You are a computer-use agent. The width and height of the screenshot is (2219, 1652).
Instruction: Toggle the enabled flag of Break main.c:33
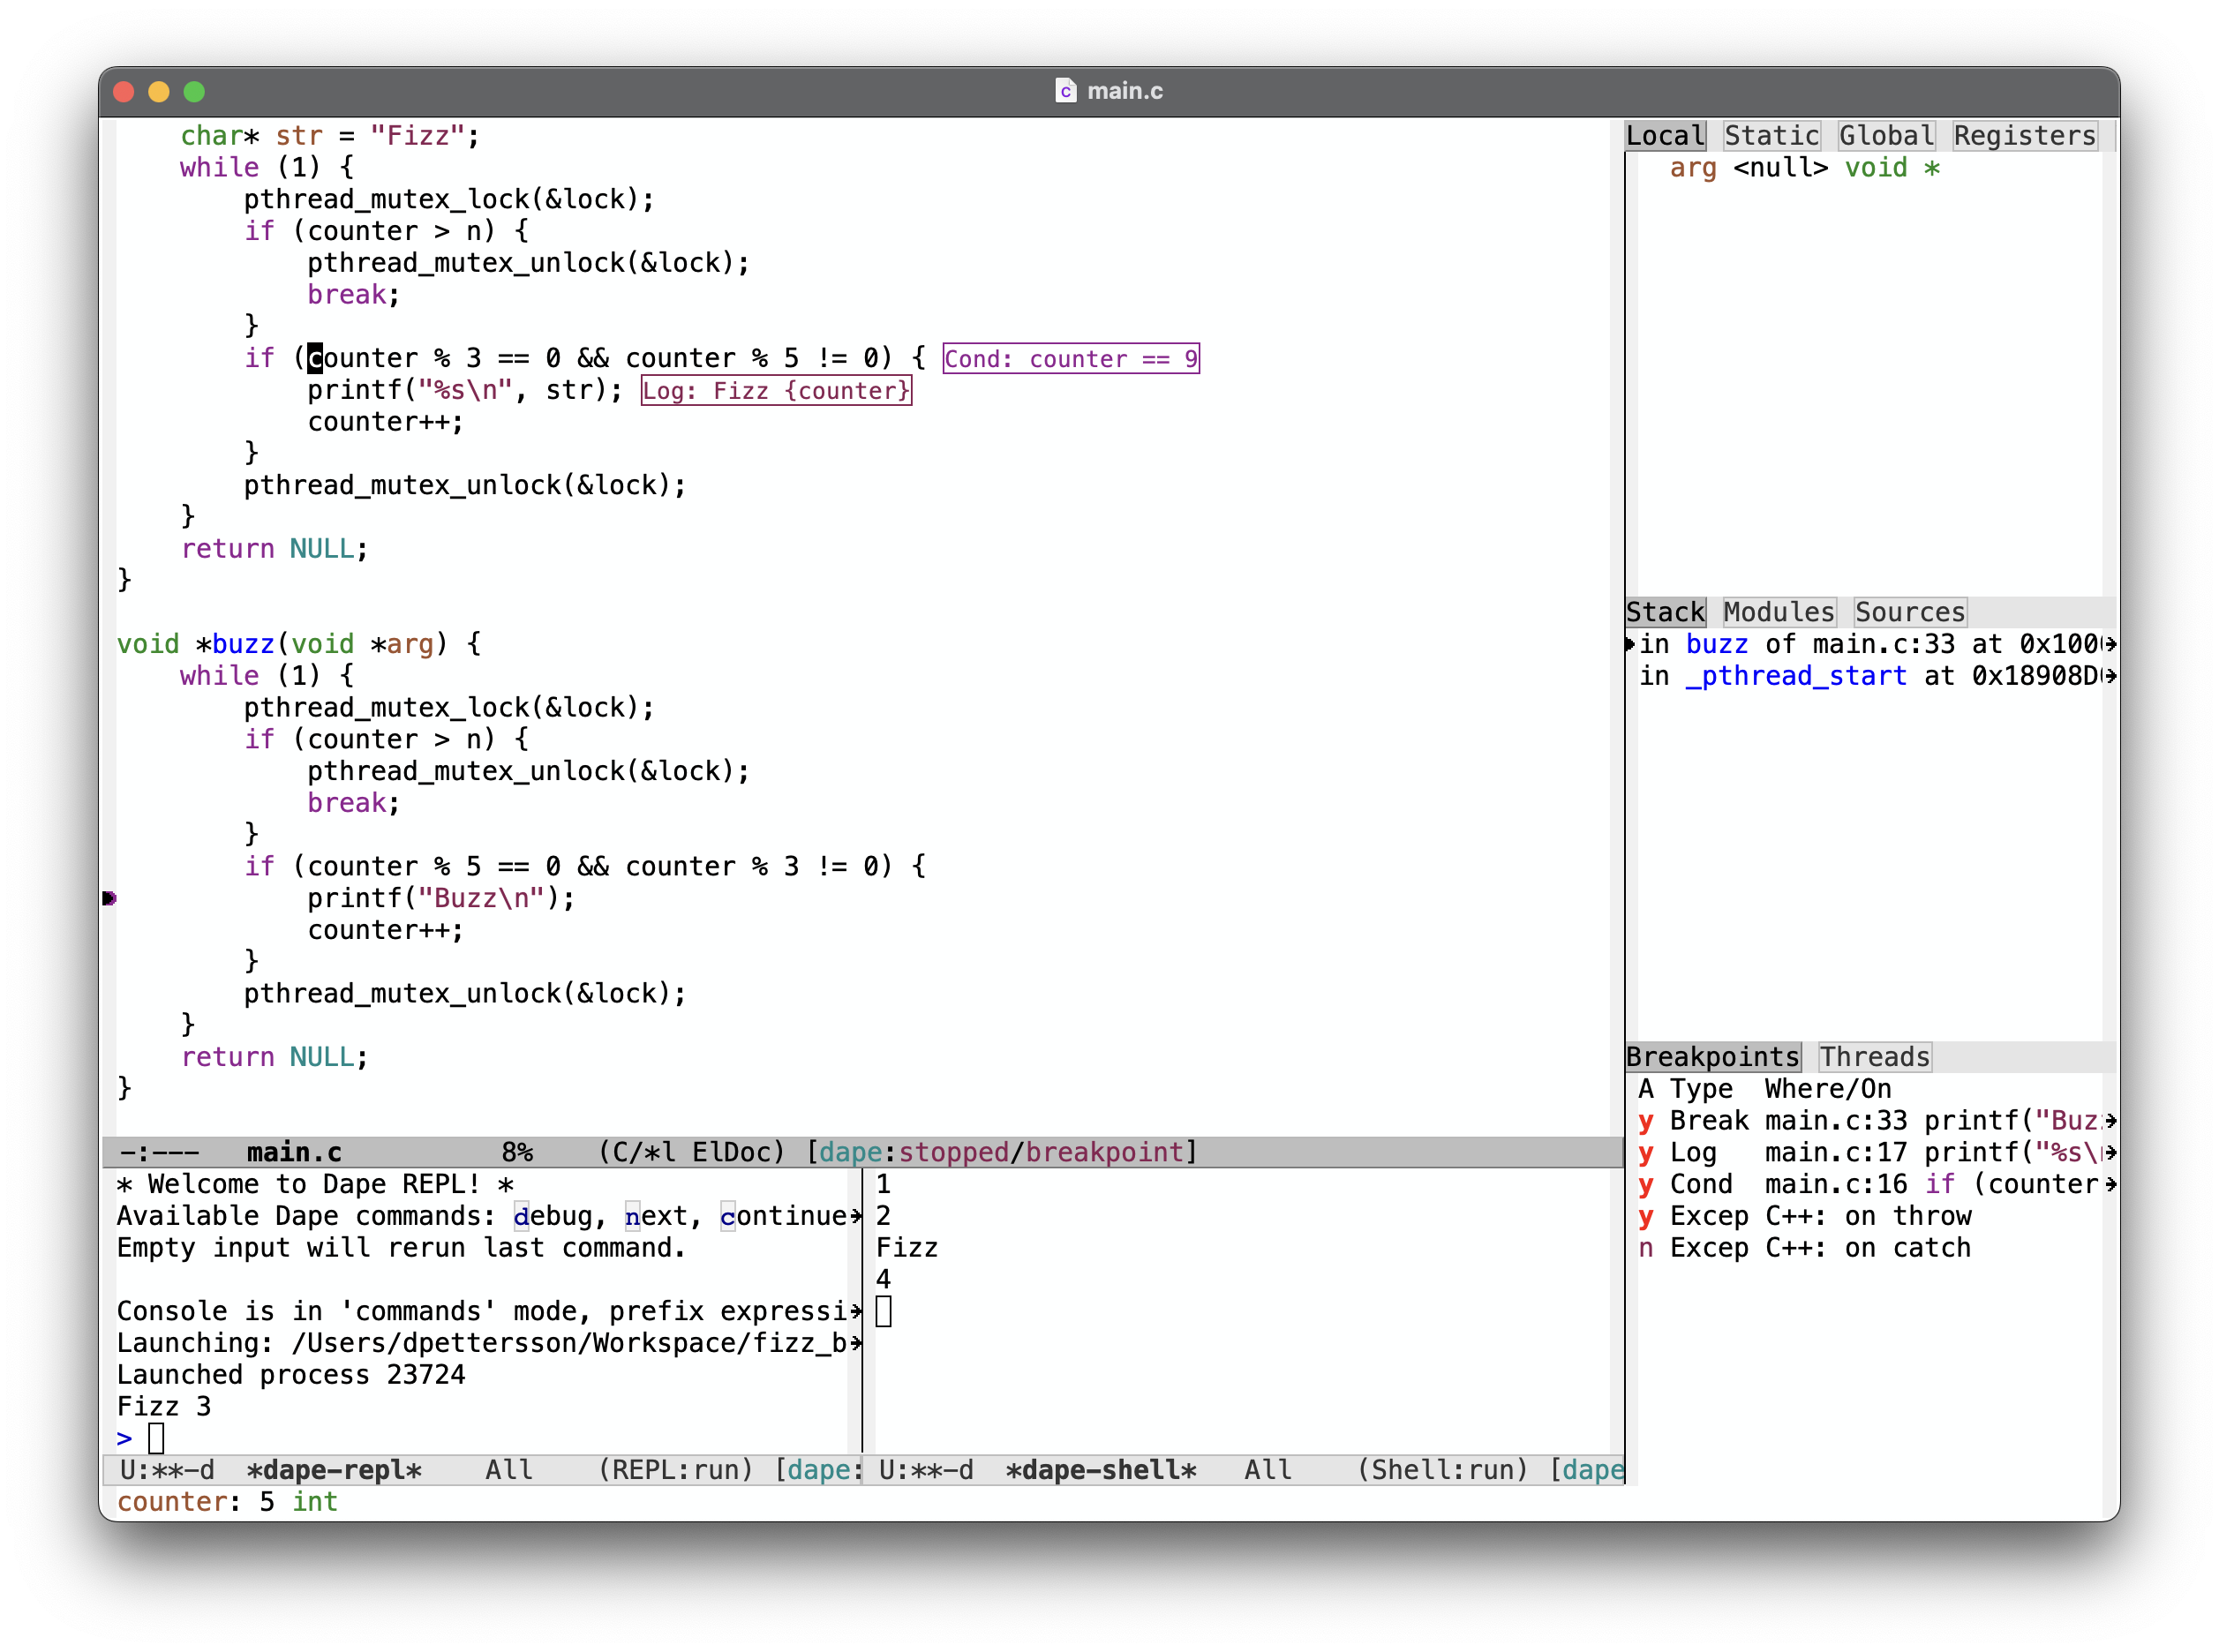coord(1645,1121)
